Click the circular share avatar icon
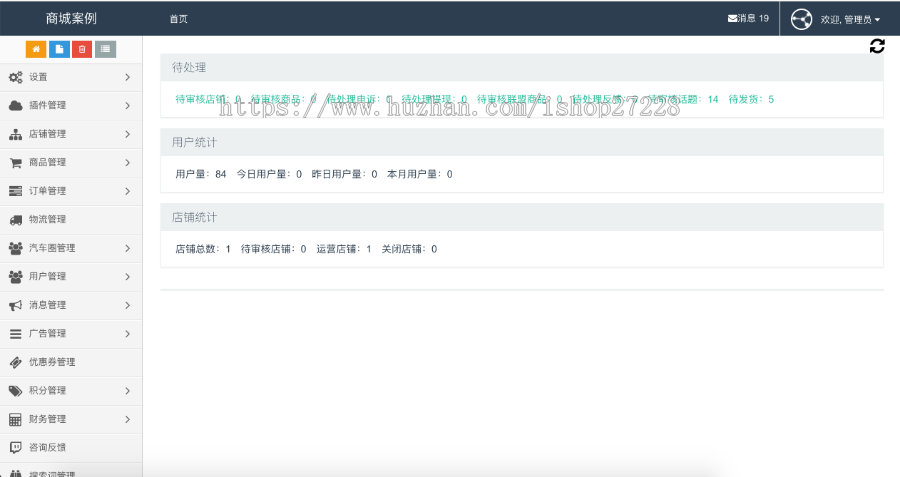Image resolution: width=900 pixels, height=477 pixels. (801, 19)
